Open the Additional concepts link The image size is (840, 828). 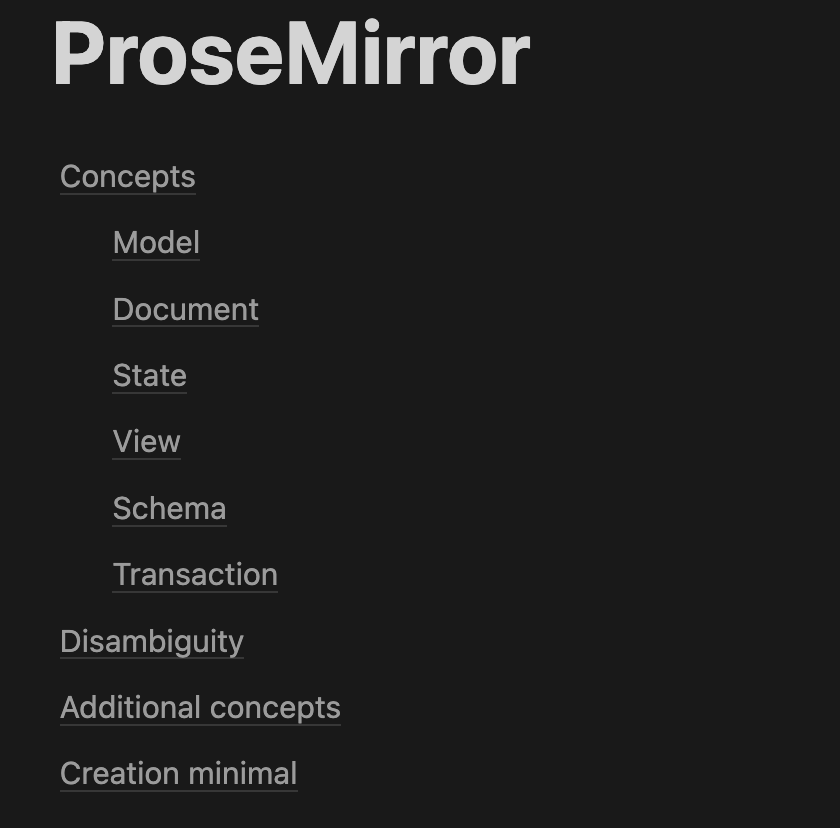(x=200, y=708)
